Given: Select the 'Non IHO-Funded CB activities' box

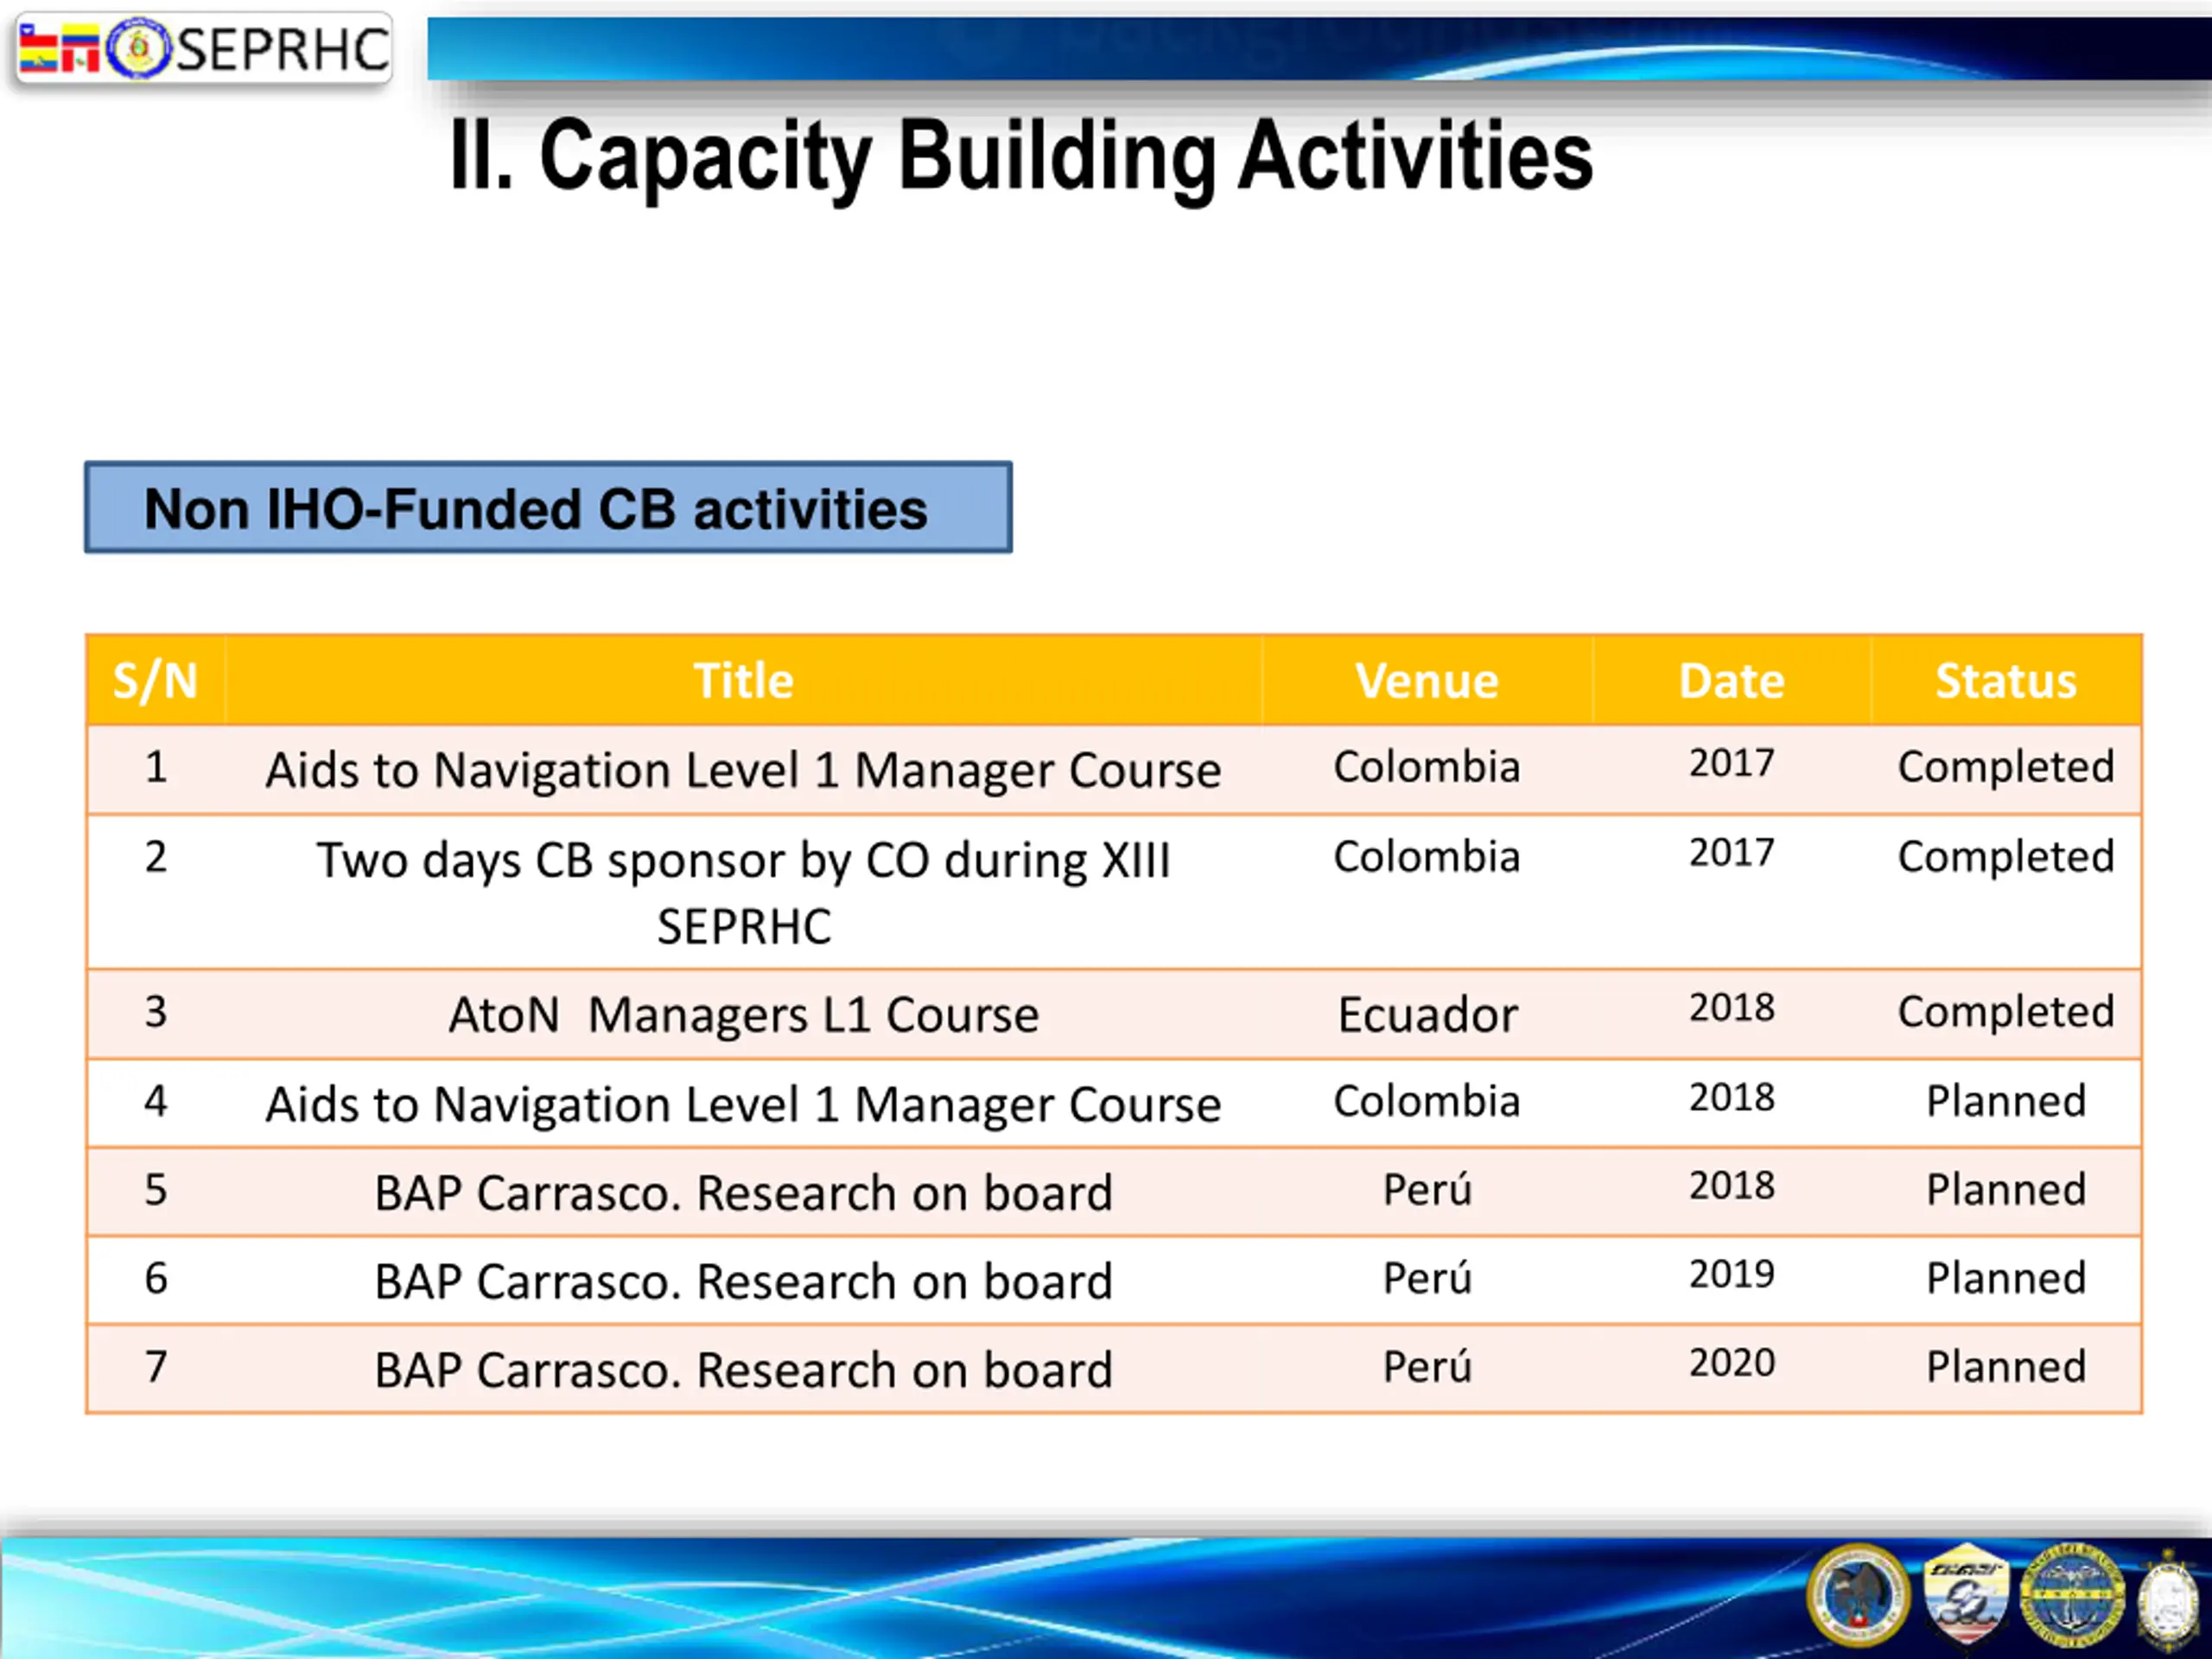Looking at the screenshot, I should (548, 507).
